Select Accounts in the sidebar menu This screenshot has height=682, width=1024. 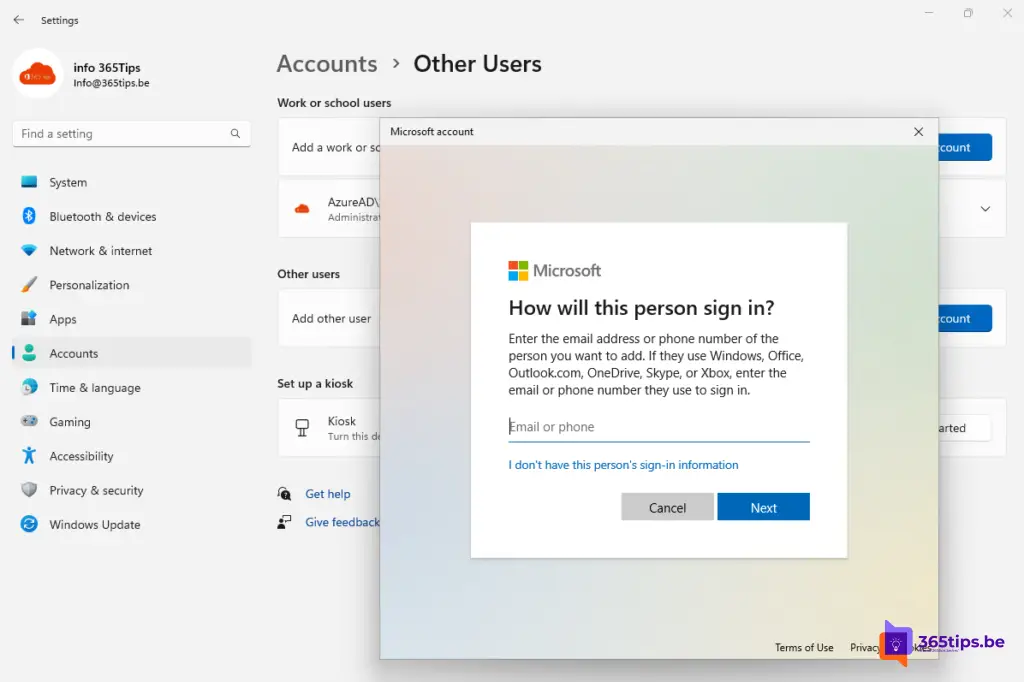(x=74, y=354)
